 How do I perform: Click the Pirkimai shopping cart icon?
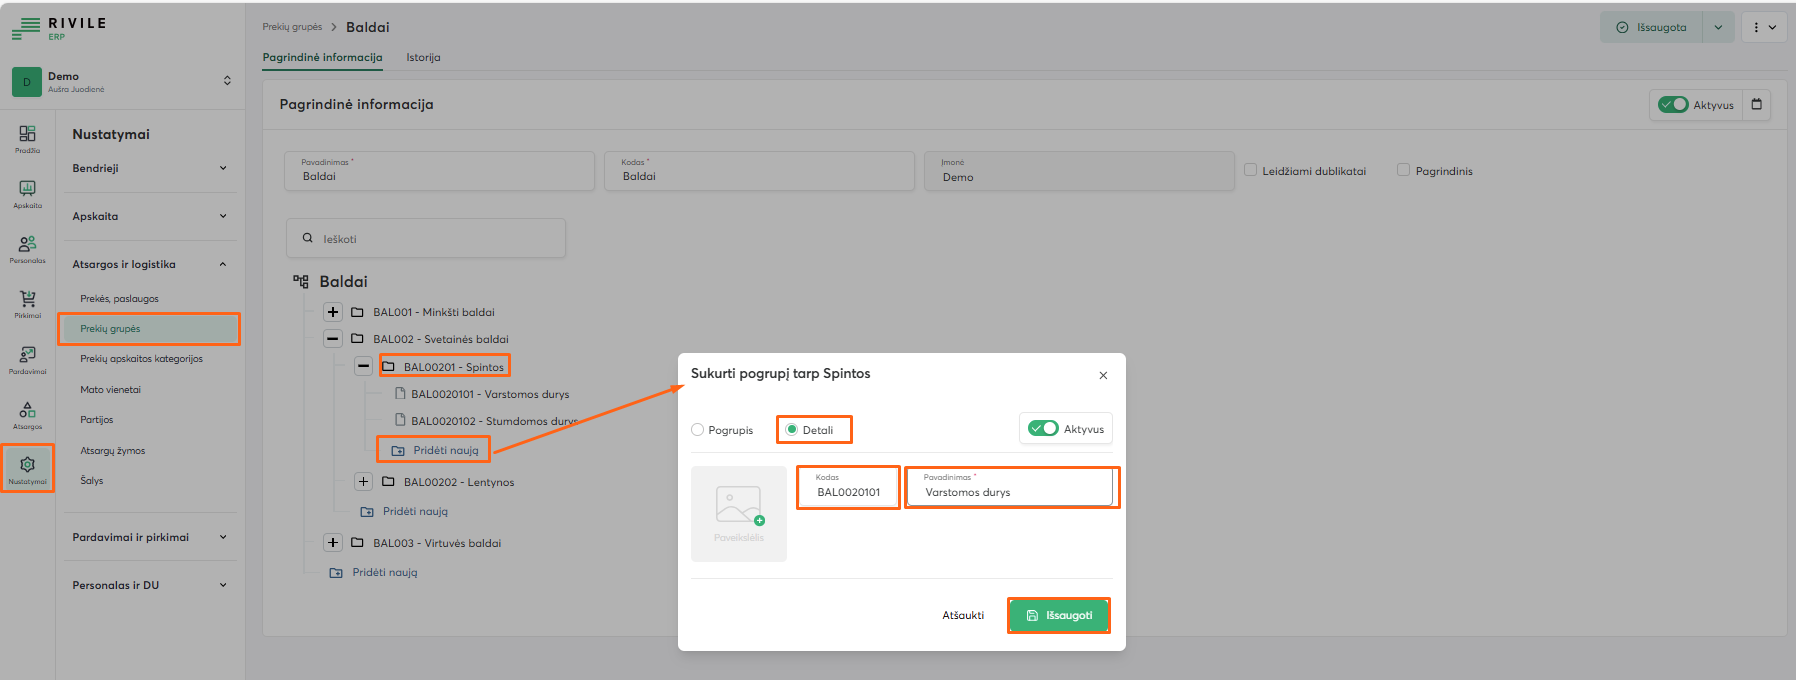point(27,302)
